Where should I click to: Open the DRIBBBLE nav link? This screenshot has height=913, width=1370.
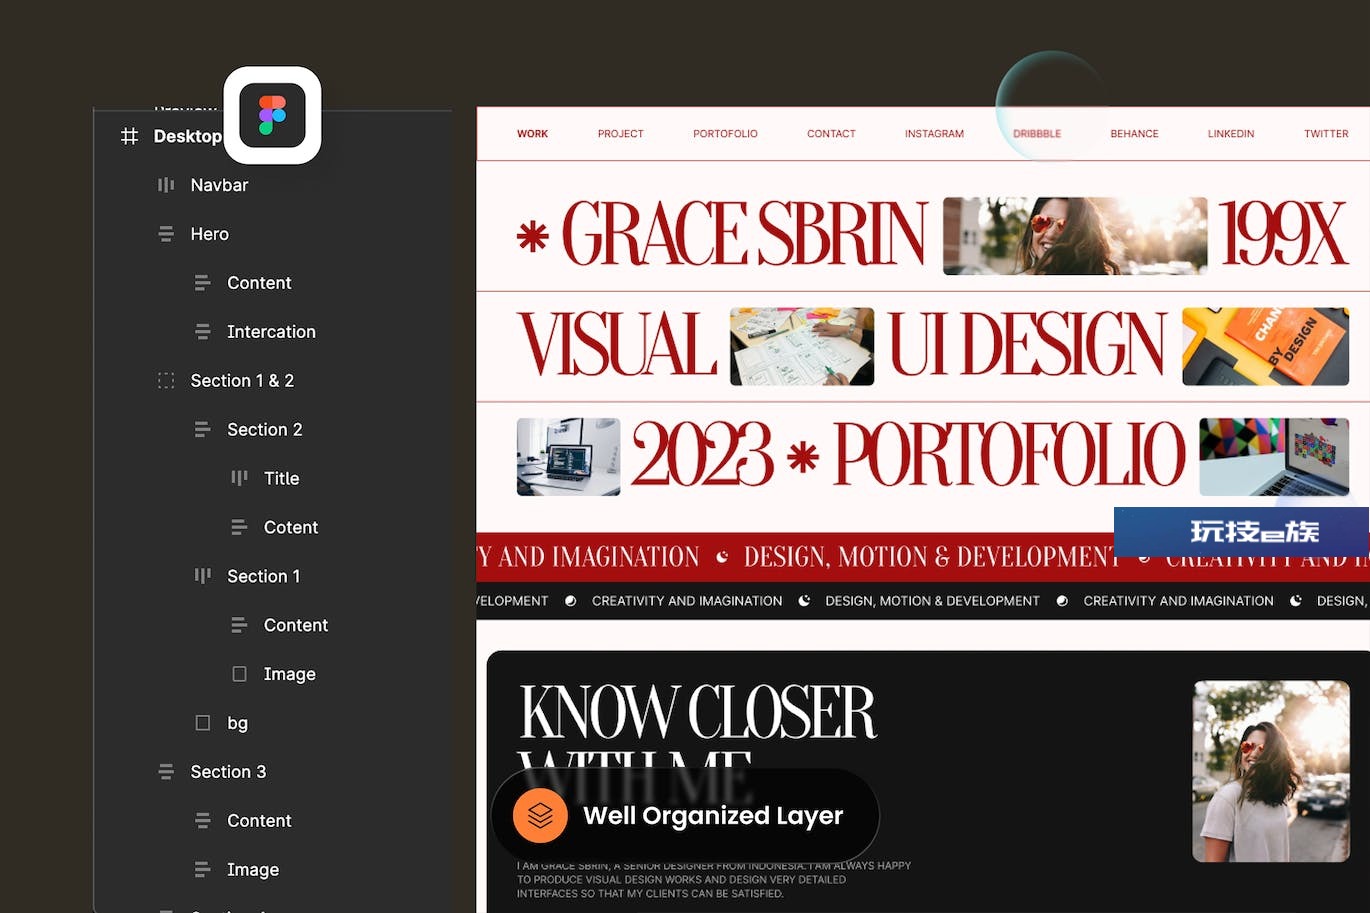[1037, 134]
